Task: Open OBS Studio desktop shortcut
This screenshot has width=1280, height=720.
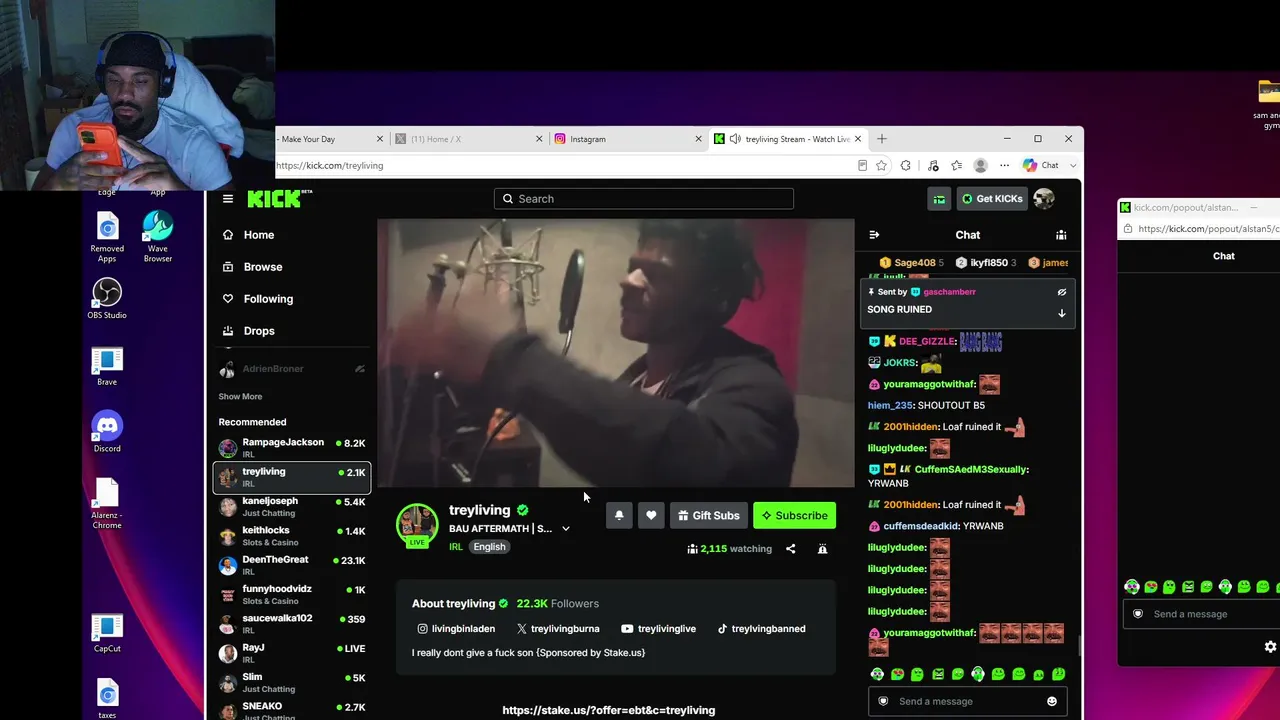Action: (x=107, y=298)
